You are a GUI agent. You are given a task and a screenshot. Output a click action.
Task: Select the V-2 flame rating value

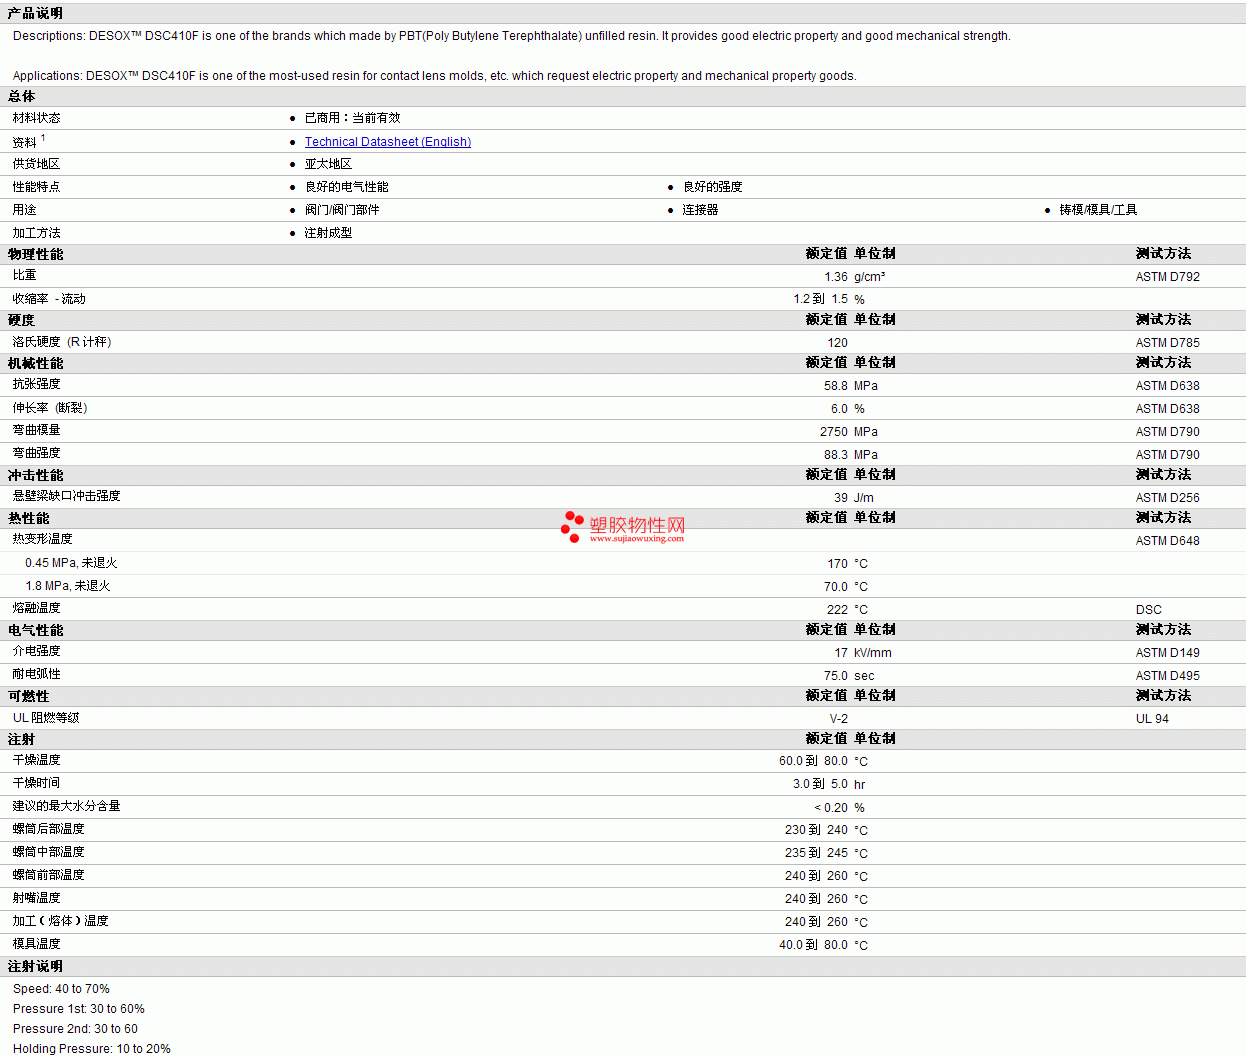tap(838, 719)
